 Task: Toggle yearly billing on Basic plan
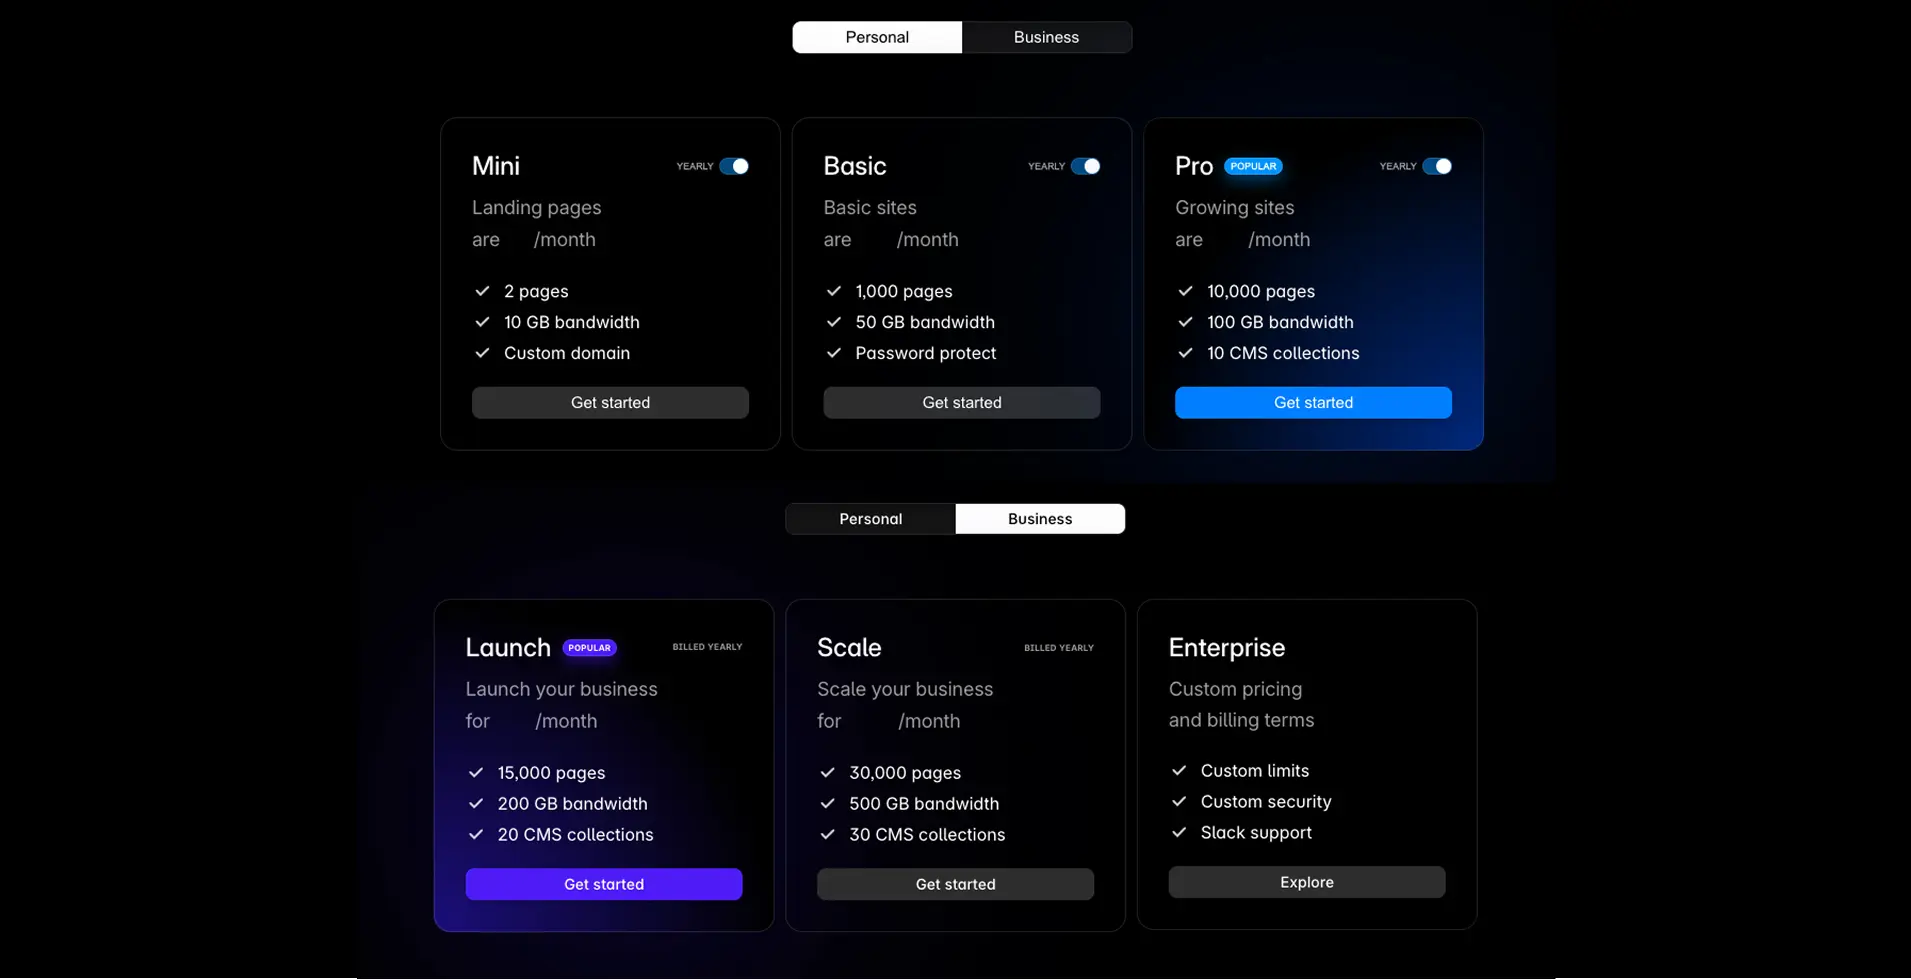[1085, 166]
